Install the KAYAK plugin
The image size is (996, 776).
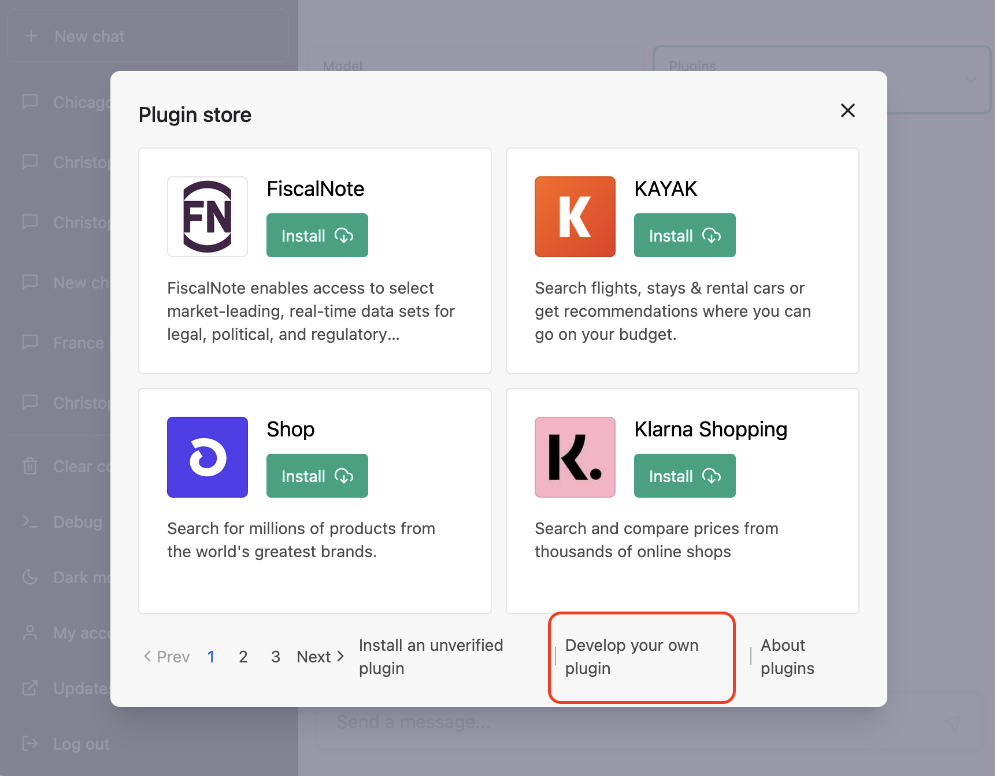pos(685,236)
